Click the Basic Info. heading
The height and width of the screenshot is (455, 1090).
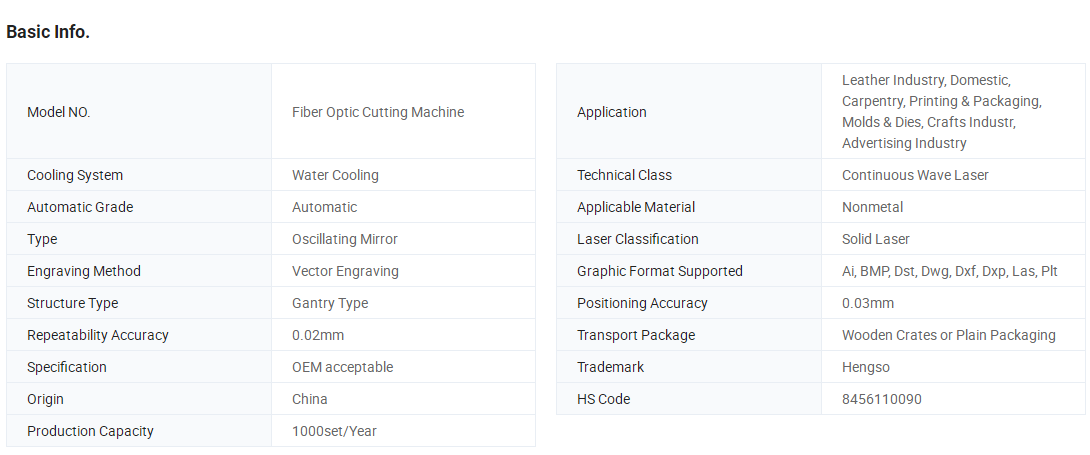(x=48, y=32)
